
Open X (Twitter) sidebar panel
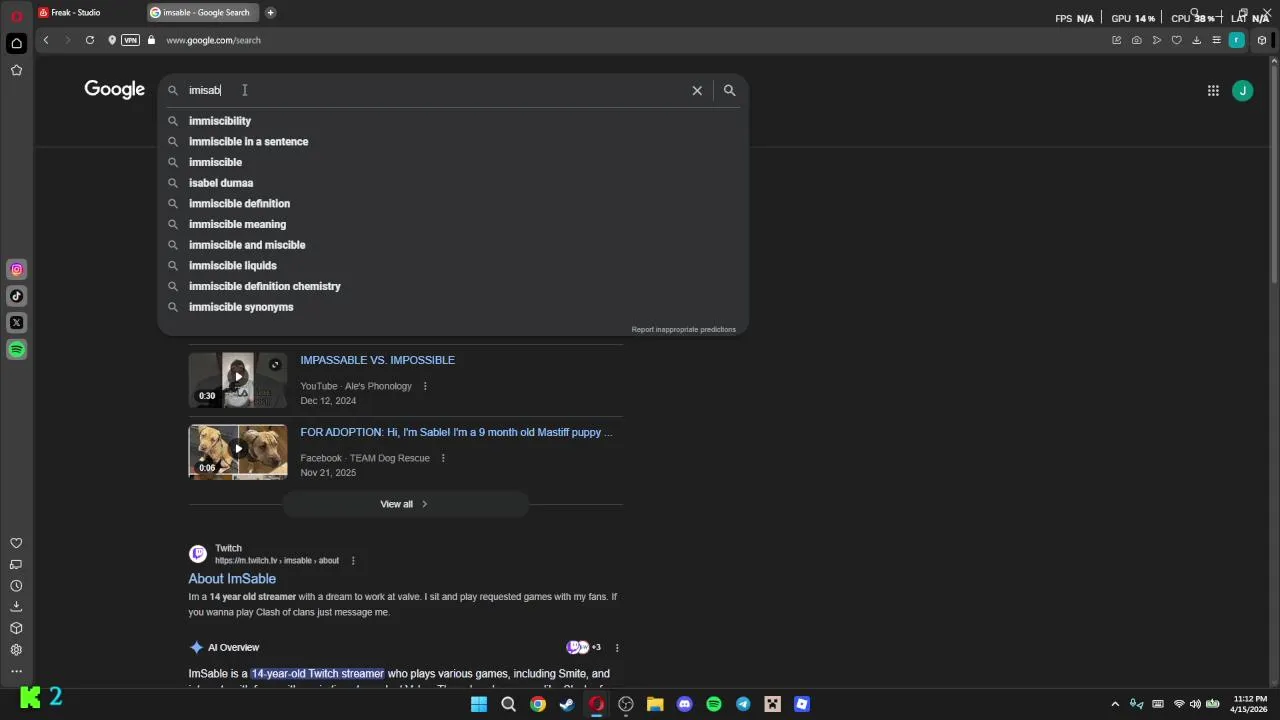coord(17,323)
